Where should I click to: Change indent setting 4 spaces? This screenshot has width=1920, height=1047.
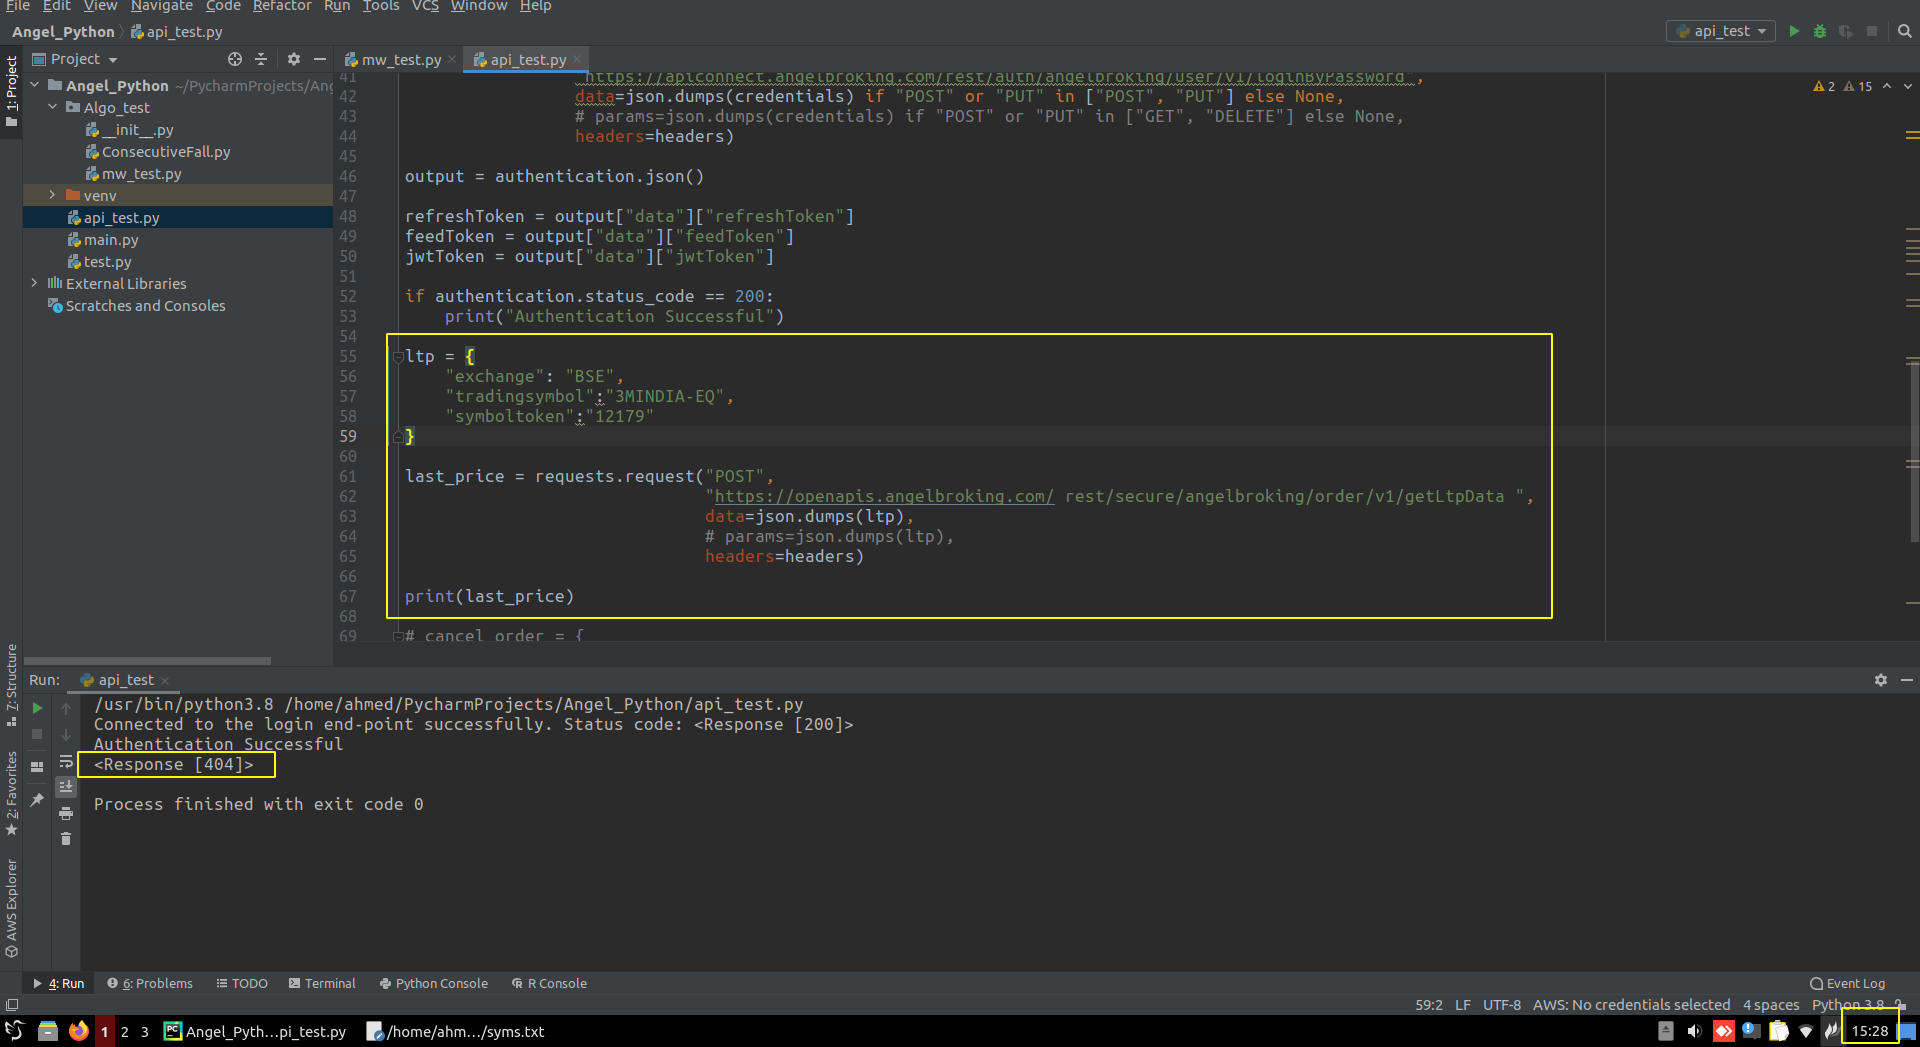[x=1771, y=1005]
